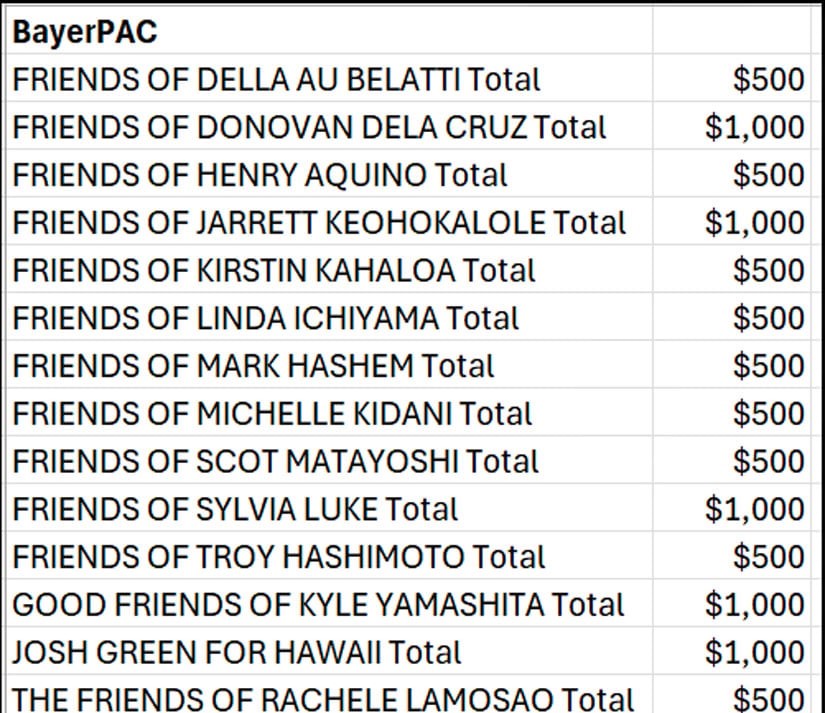
Task: Click the Friends of Henry Aquino Total cell
Action: pos(260,175)
